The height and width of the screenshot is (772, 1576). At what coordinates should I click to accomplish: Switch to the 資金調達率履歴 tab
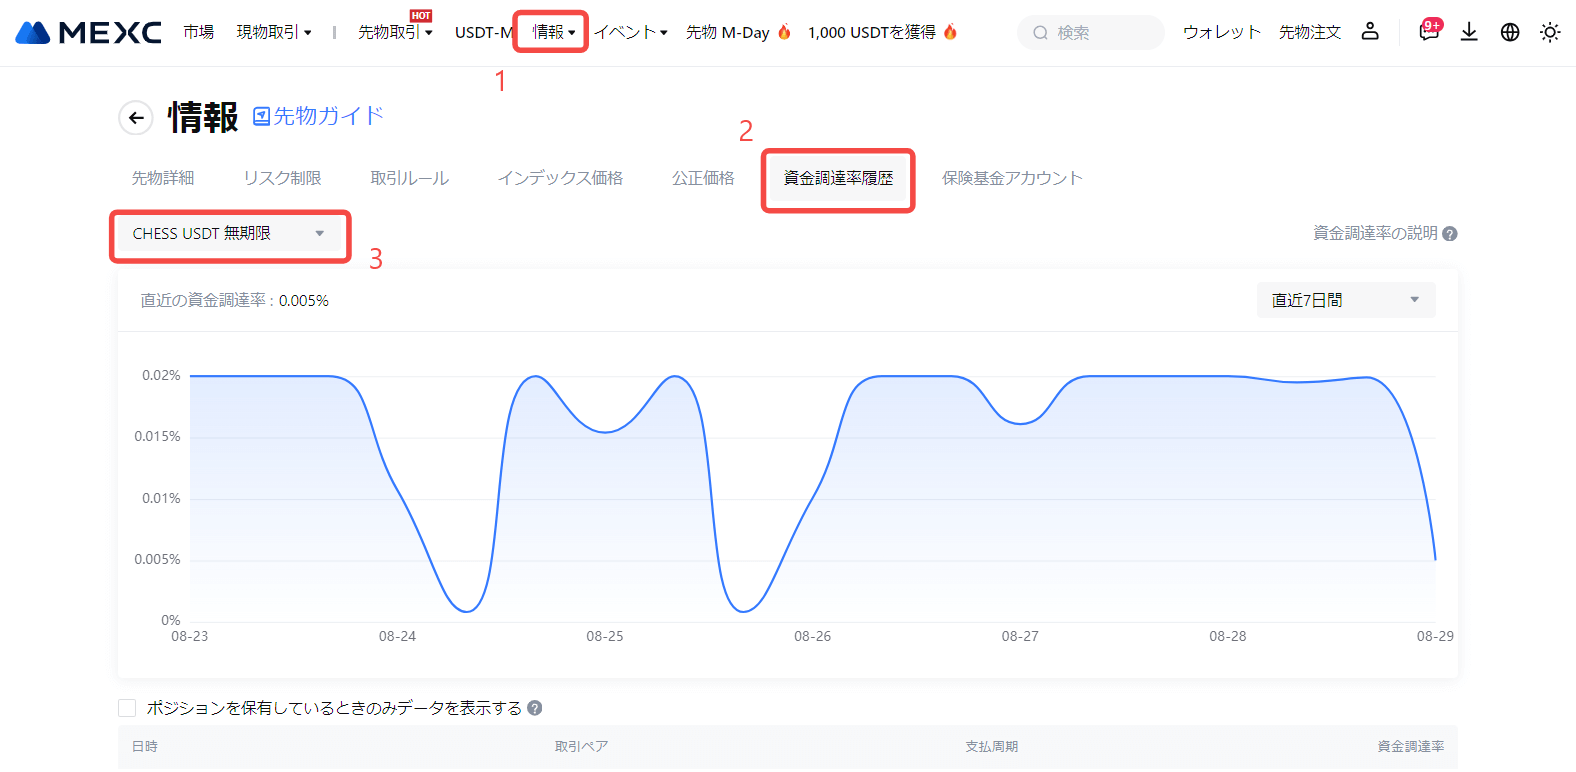tap(838, 178)
